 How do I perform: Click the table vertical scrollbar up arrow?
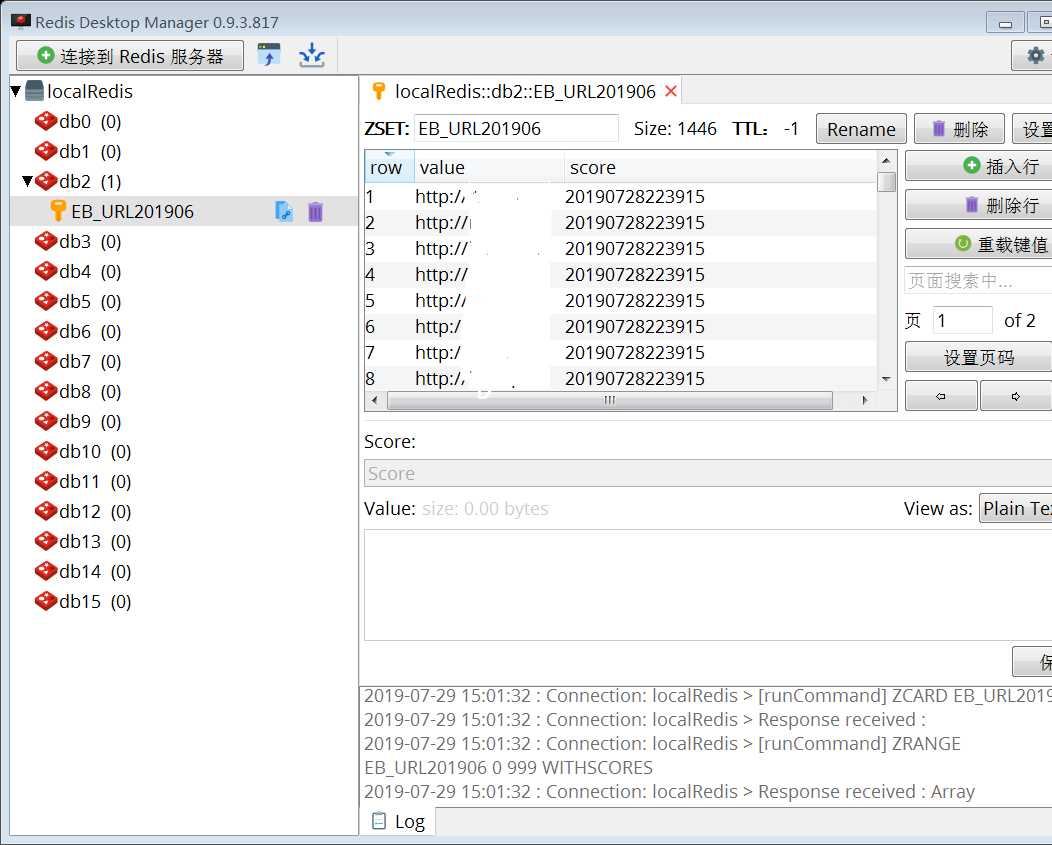[x=886, y=161]
